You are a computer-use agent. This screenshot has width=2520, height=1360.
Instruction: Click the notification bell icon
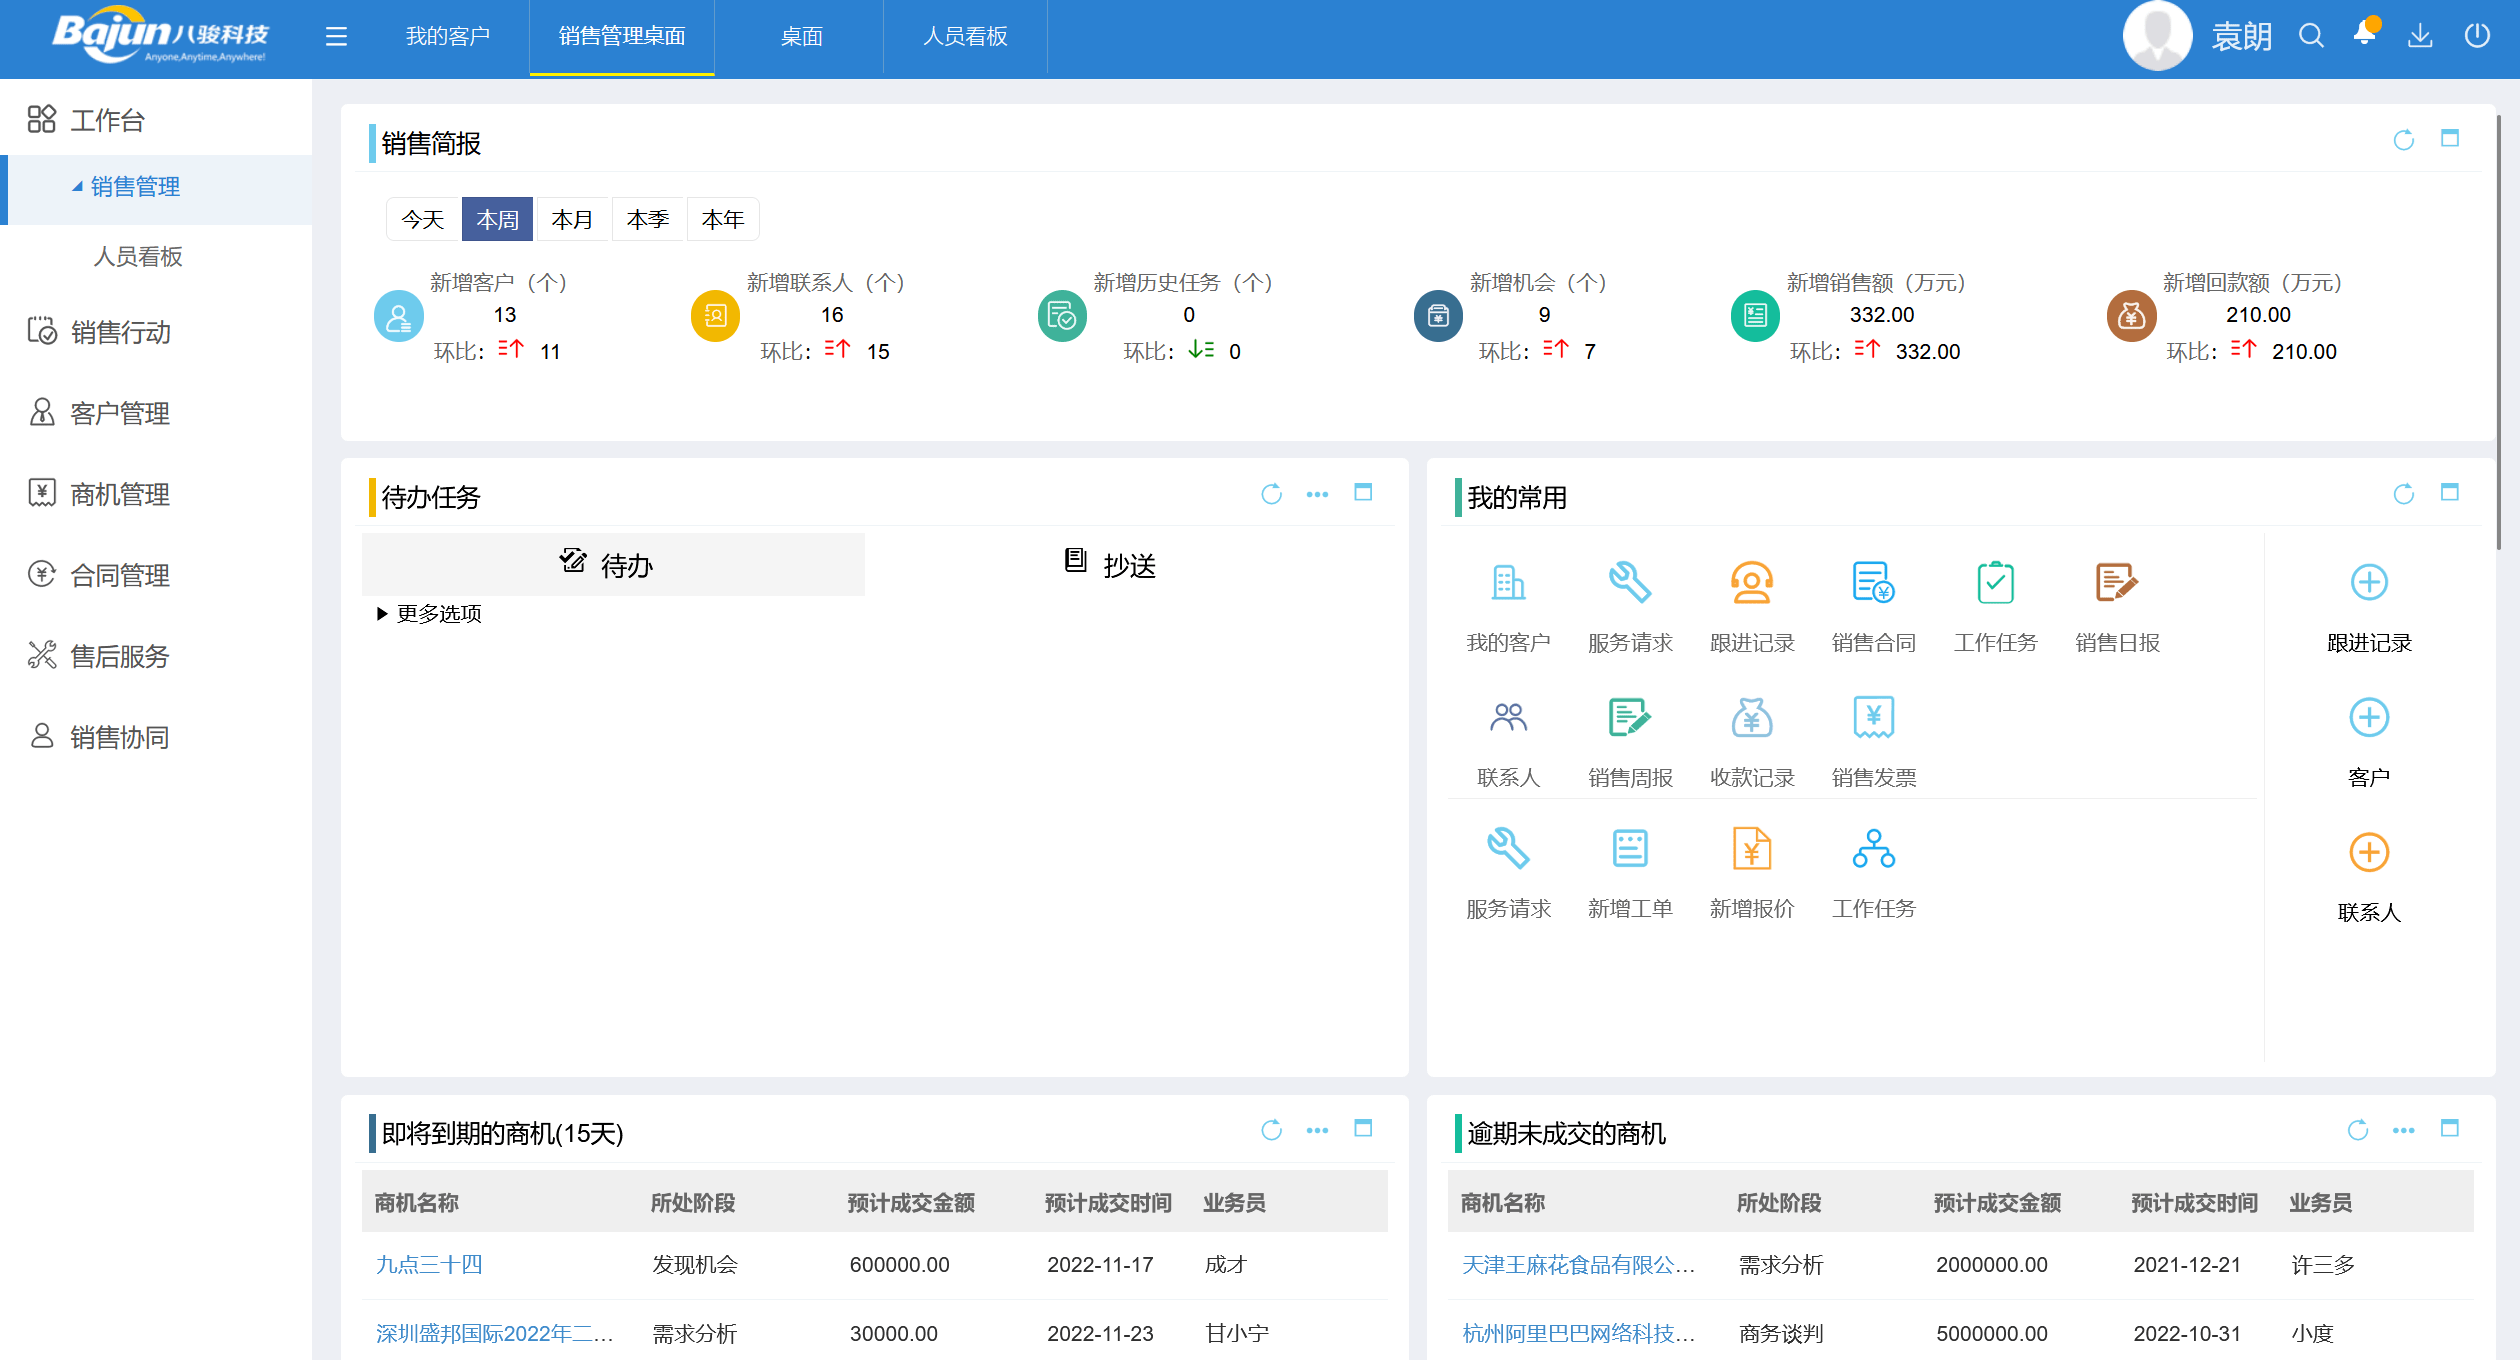pyautogui.click(x=2365, y=35)
